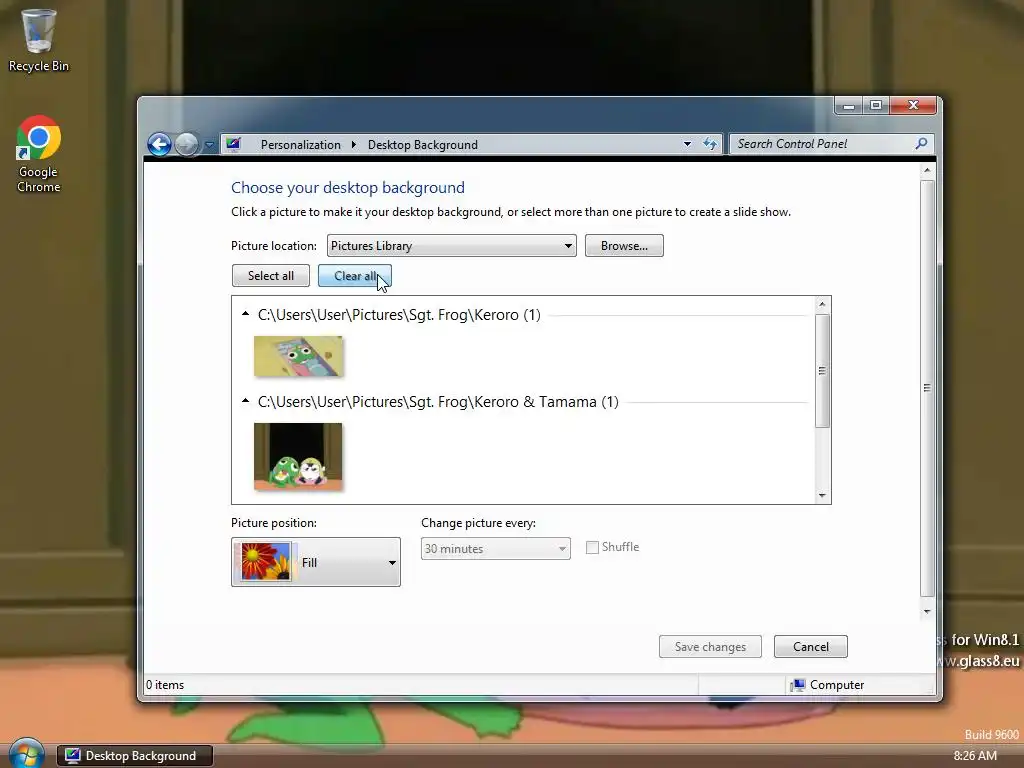Click the window scroll down arrow
Viewport: 1024px width, 768px height.
(927, 612)
